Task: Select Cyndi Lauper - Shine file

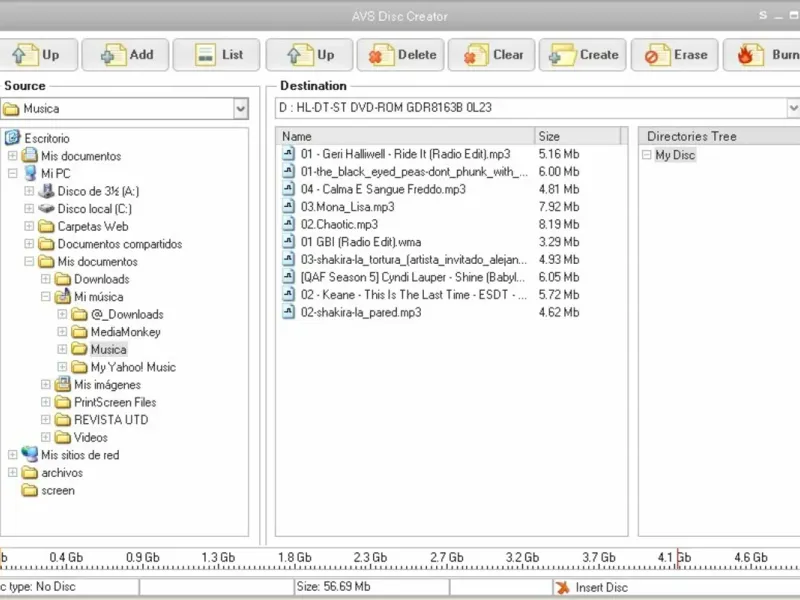Action: (x=413, y=277)
